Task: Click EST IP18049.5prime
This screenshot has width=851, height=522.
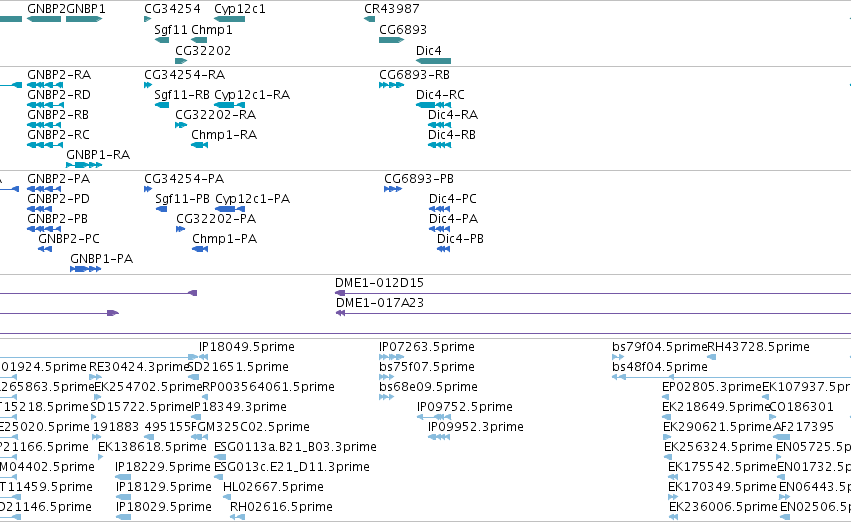Action: [247, 347]
